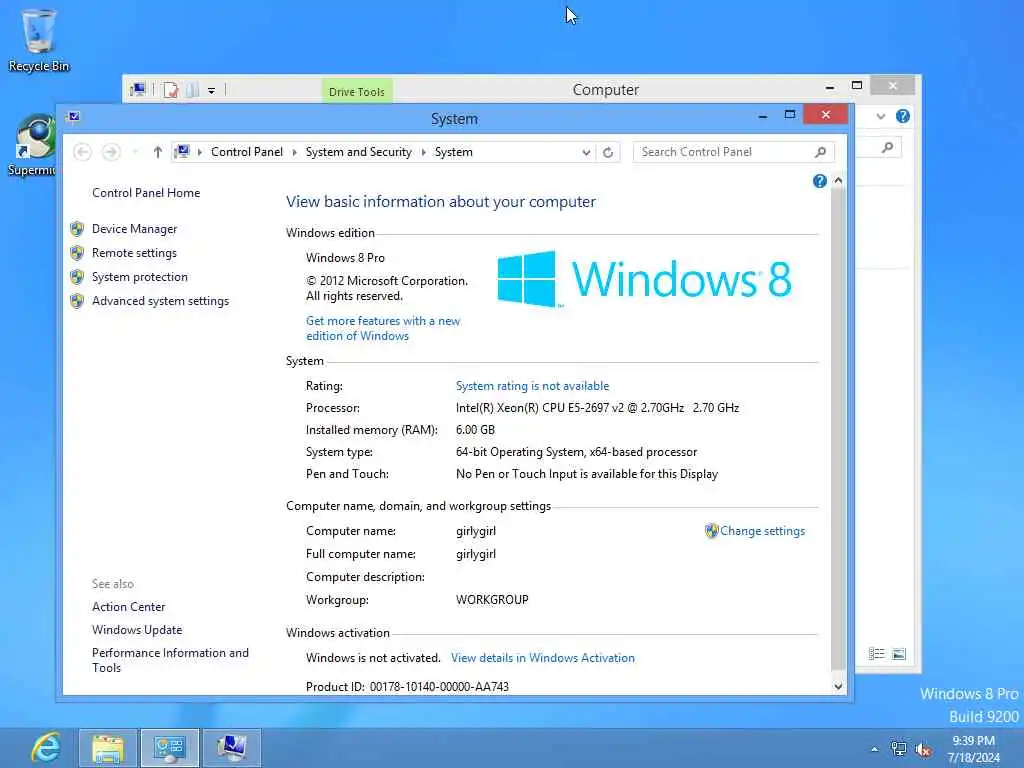Image resolution: width=1024 pixels, height=768 pixels.
Task: Go forward with the navigation arrow
Action: tap(111, 152)
